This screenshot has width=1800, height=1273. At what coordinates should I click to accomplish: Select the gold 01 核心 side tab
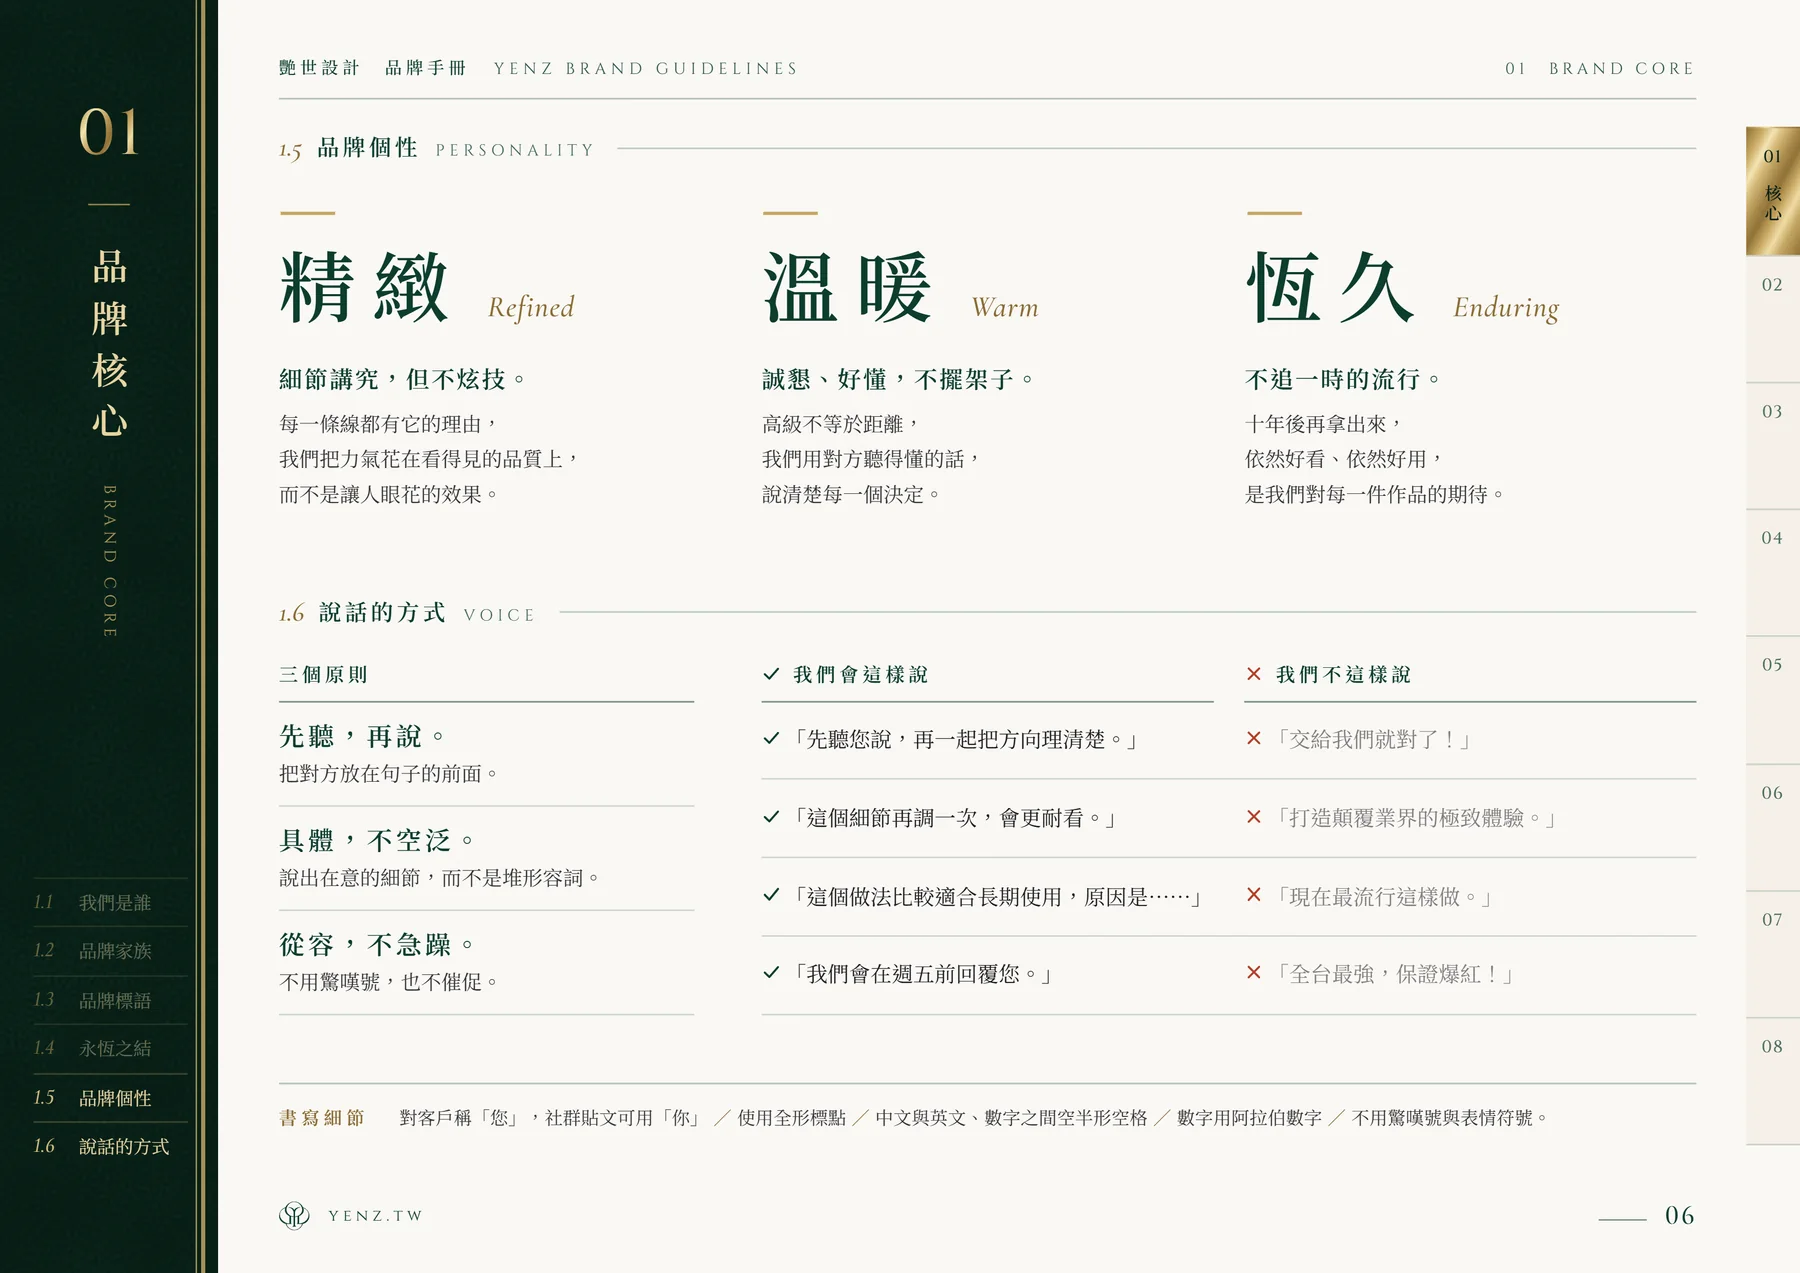1773,190
